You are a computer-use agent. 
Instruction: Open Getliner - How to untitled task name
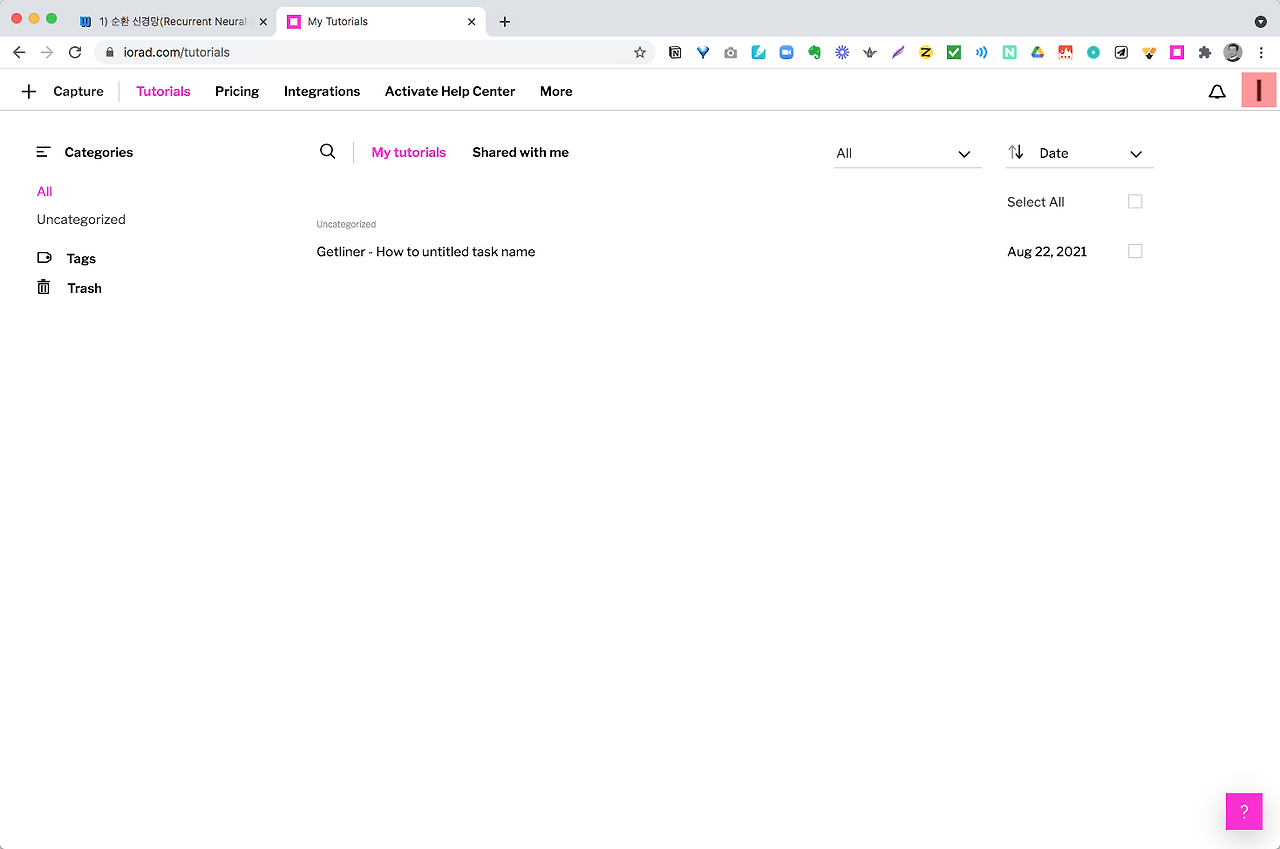(426, 251)
